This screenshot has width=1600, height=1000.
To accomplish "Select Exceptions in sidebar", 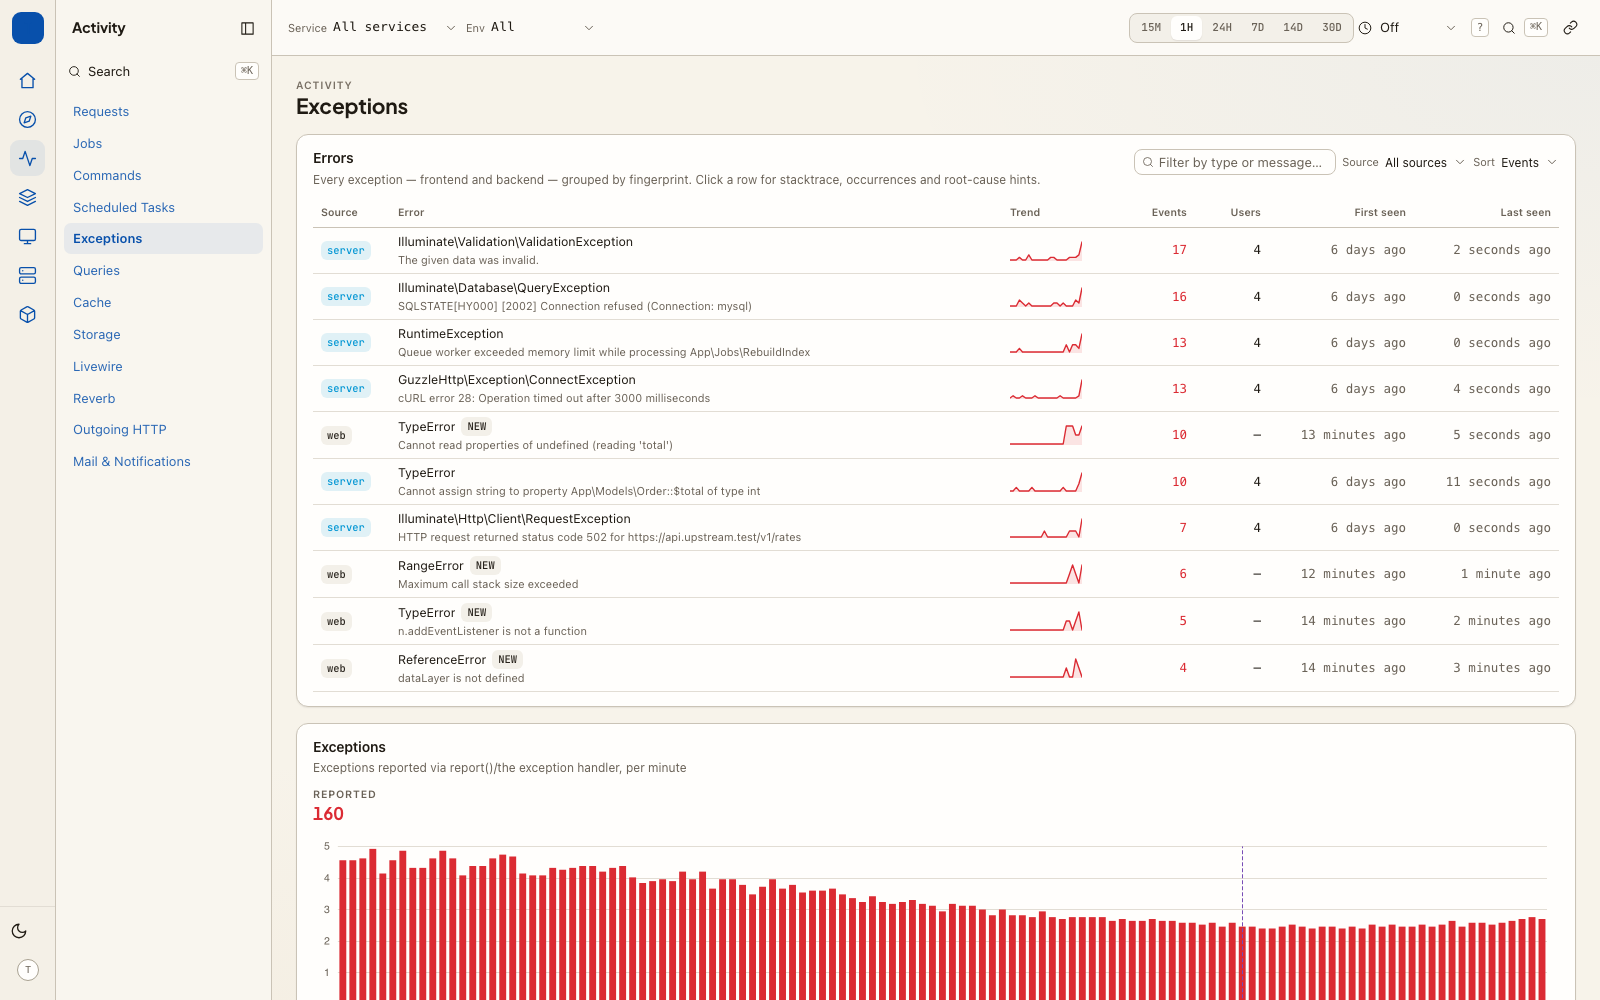I will [x=163, y=239].
